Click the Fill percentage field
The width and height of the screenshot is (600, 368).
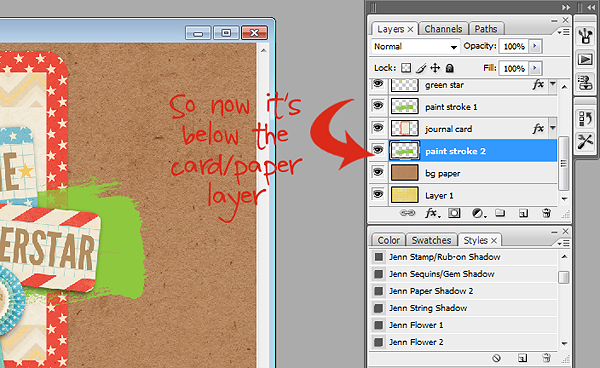click(514, 68)
